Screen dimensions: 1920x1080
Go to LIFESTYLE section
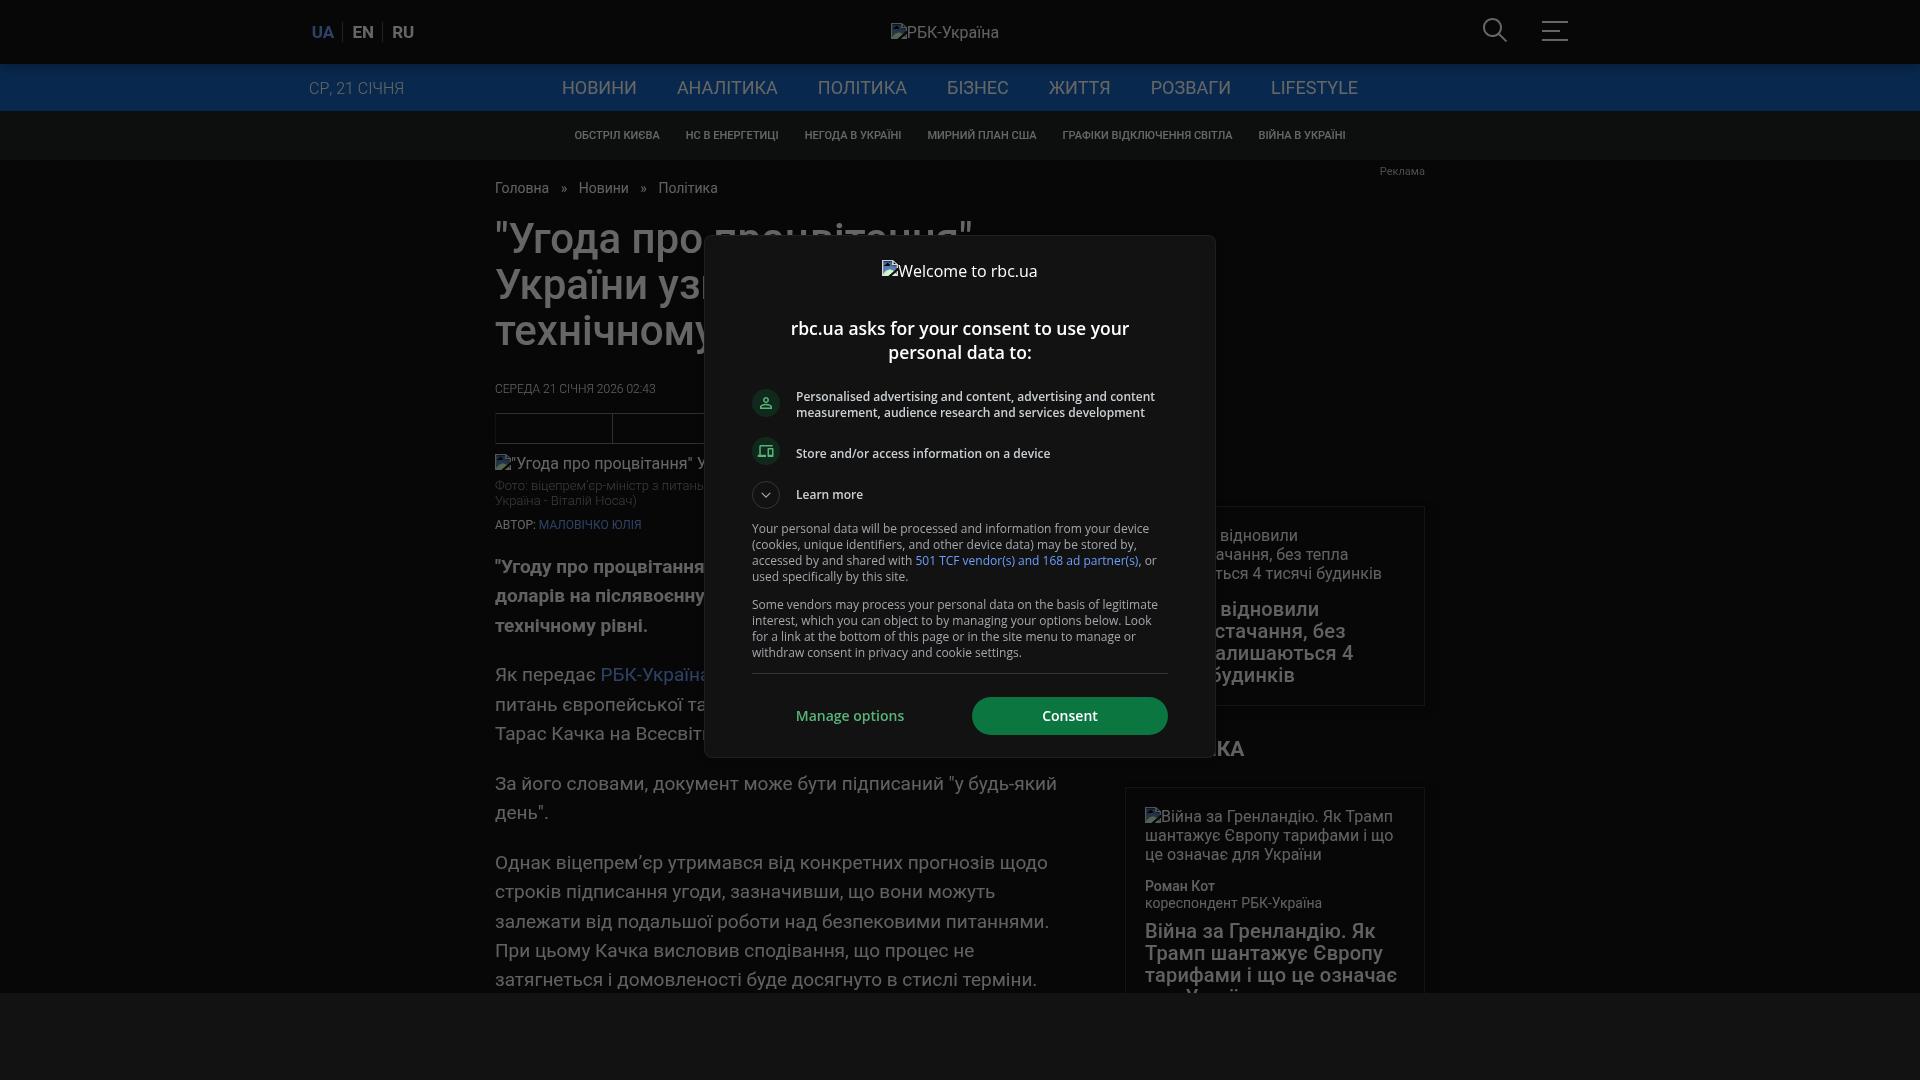coord(1314,88)
